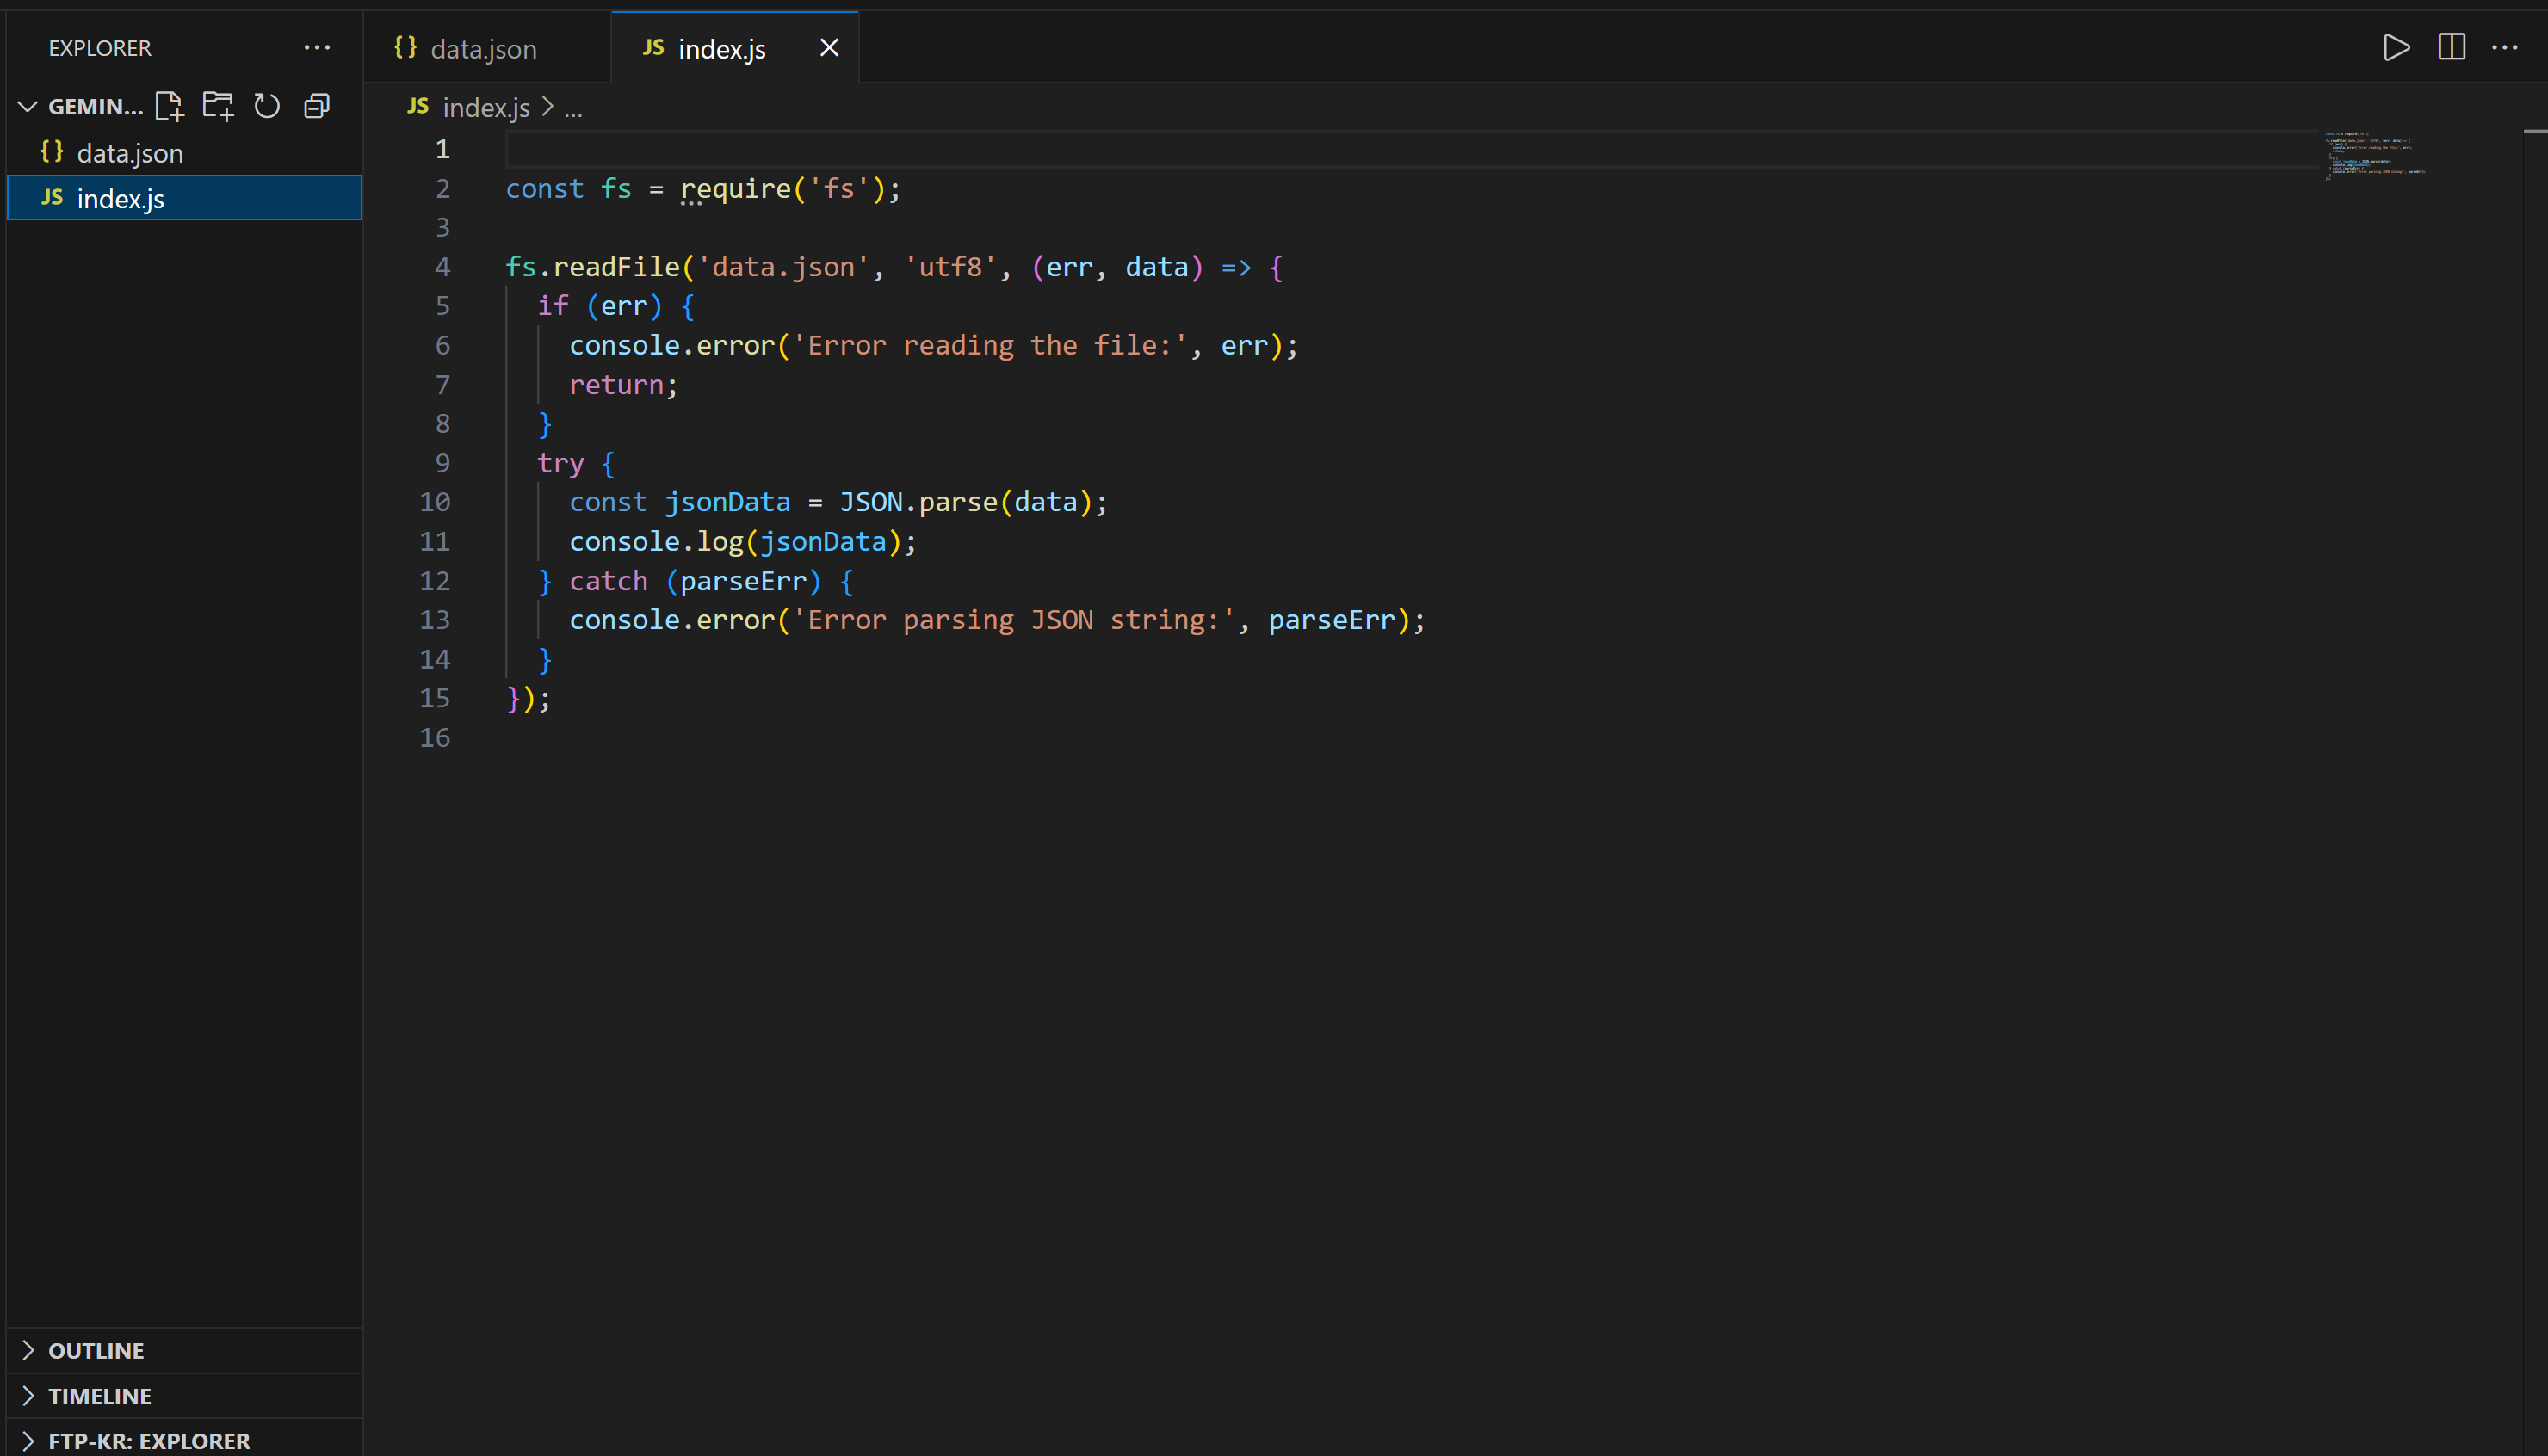Click the breadcrumb ellipsis after index.js
Image resolution: width=2548 pixels, height=1456 pixels.
click(x=573, y=108)
